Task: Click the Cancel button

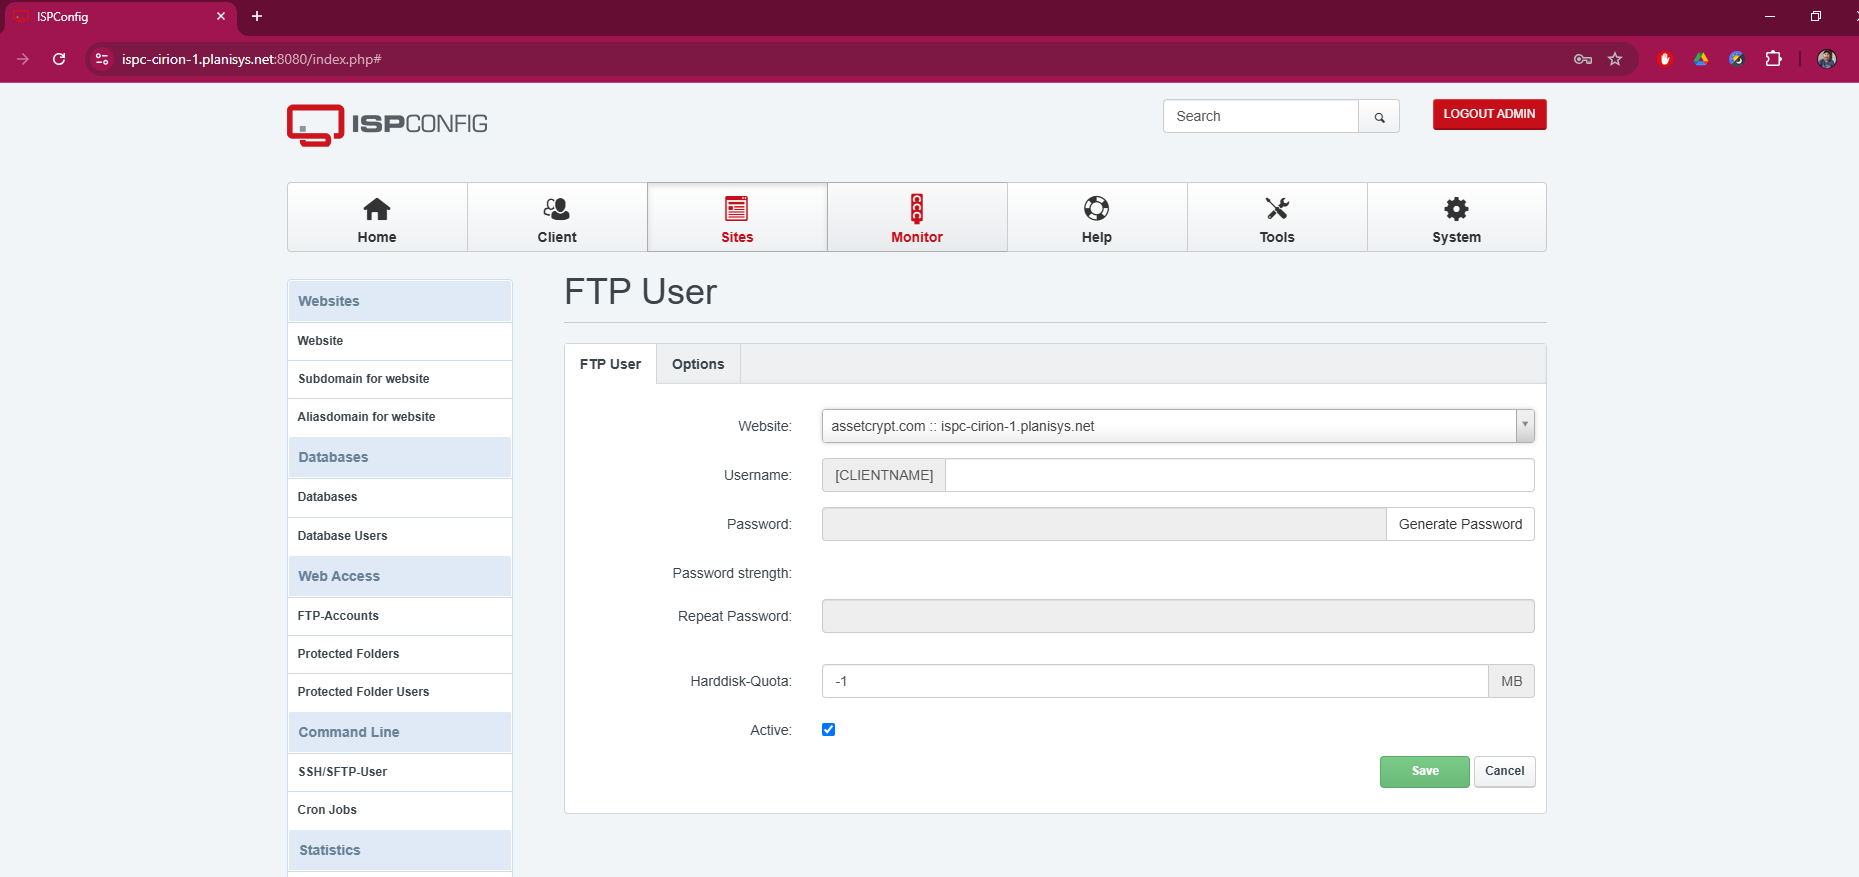Action: [x=1504, y=771]
